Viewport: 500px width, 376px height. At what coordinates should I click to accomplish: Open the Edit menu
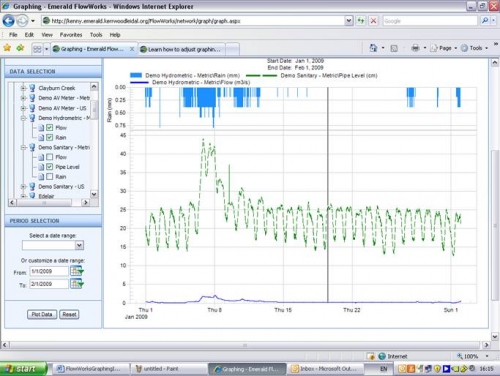click(29, 35)
